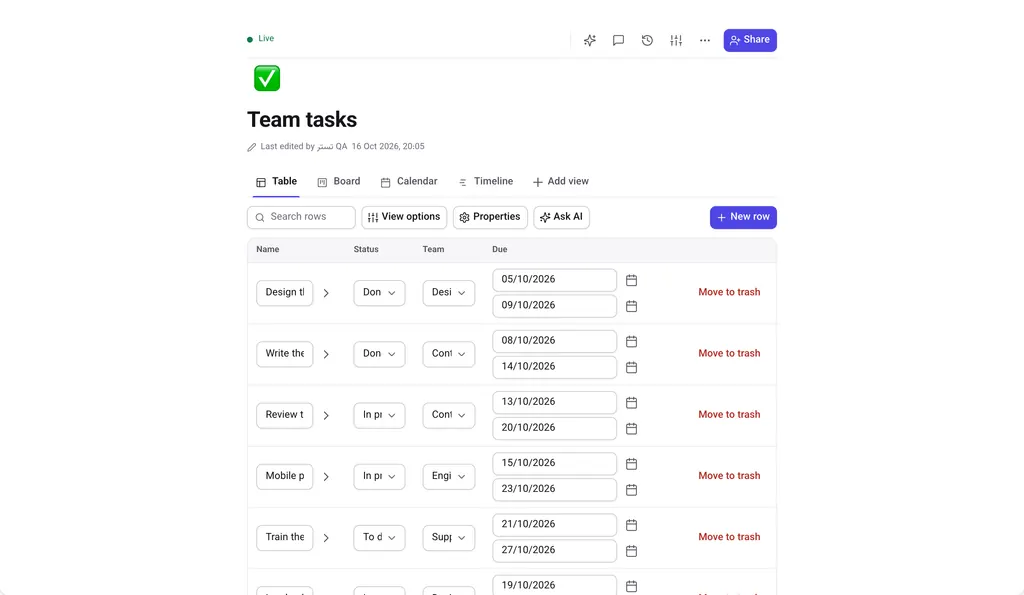This screenshot has width=1024, height=595.
Task: Expand the Write the row with chevron
Action: click(x=326, y=355)
